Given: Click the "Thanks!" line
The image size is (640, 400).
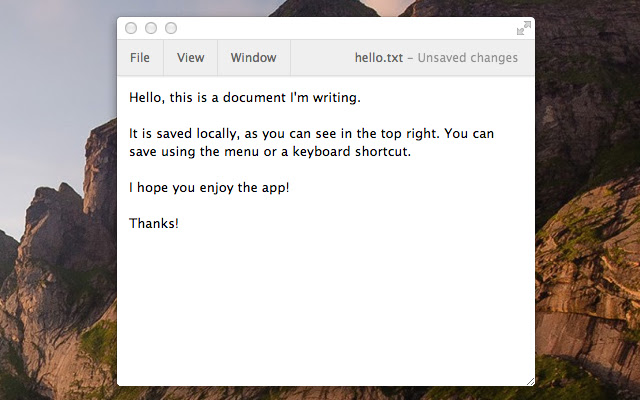Looking at the screenshot, I should click(154, 223).
